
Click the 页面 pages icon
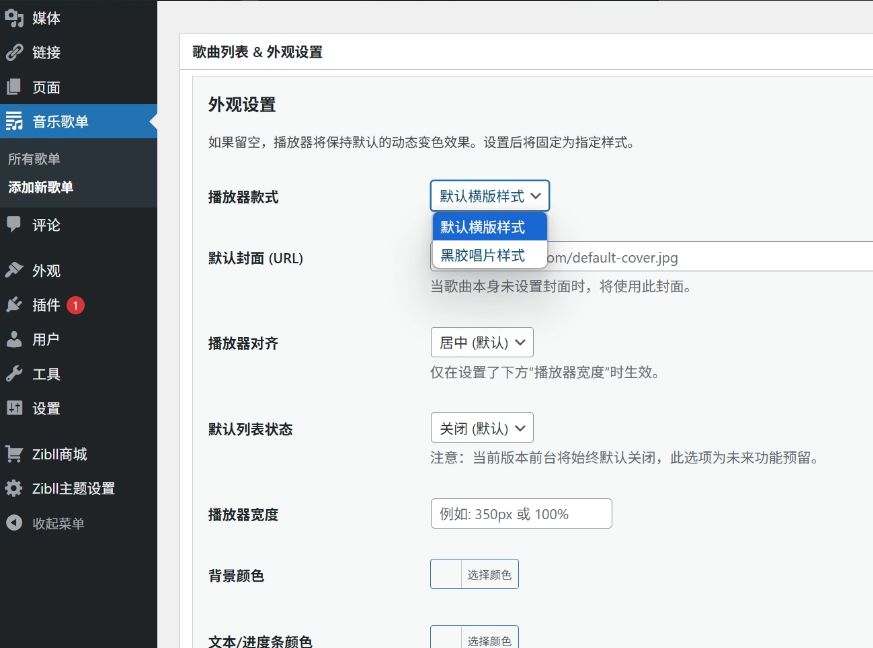(x=14, y=87)
